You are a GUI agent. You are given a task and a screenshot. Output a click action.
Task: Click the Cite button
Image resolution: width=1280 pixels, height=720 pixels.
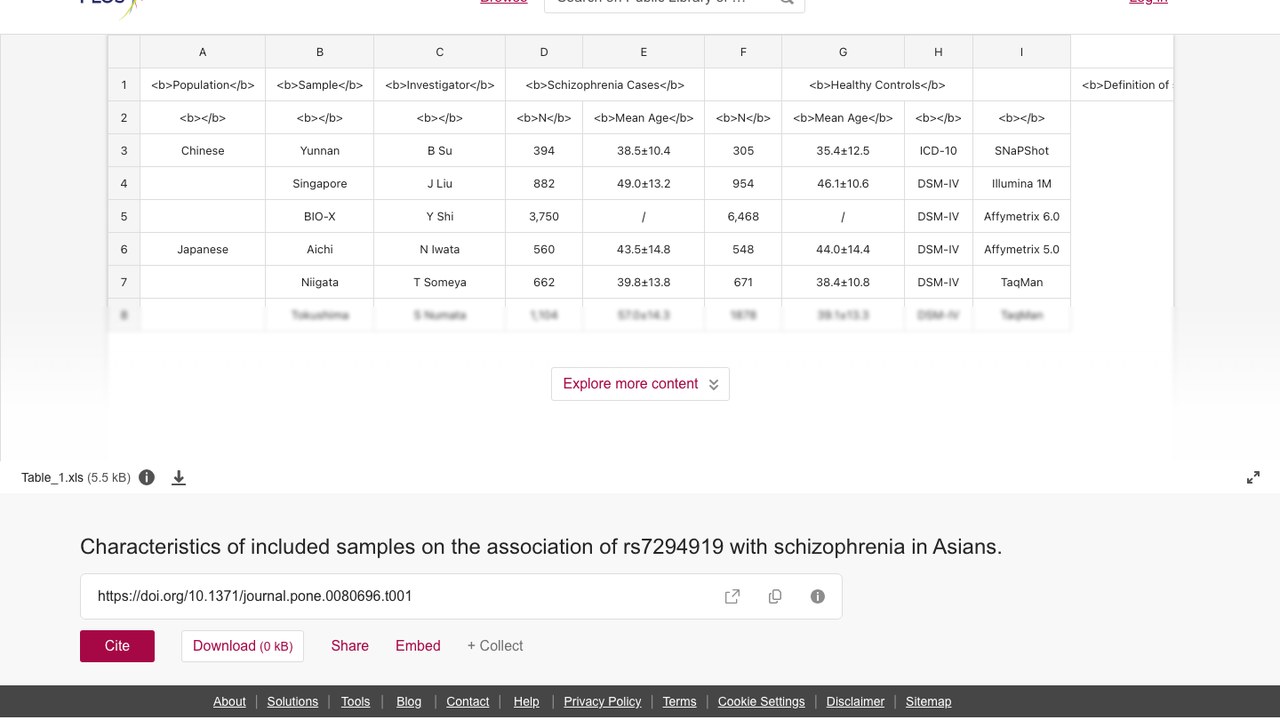[117, 646]
